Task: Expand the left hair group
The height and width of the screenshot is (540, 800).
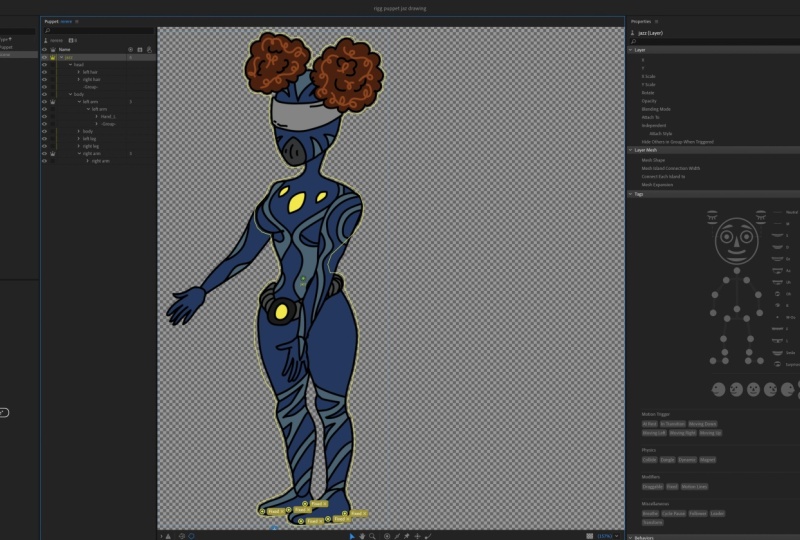Action: (x=79, y=72)
